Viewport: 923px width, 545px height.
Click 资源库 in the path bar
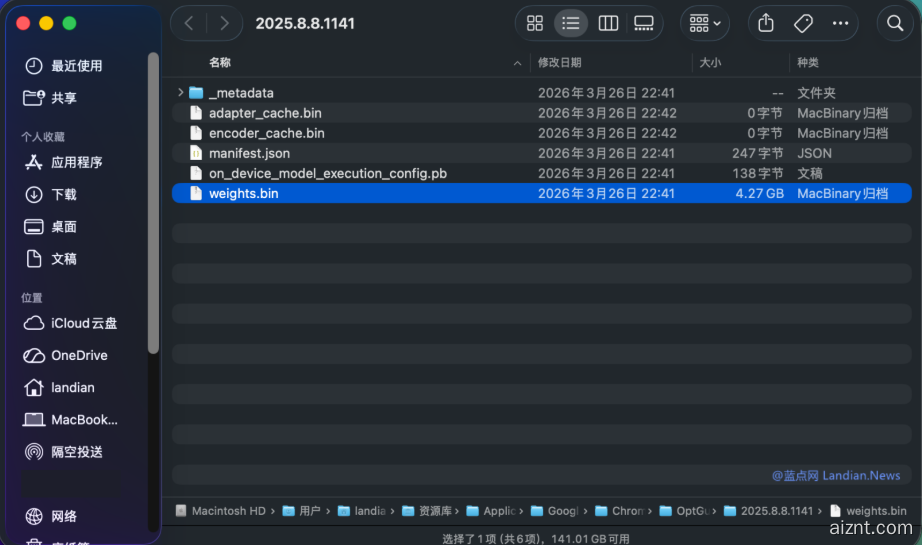pos(427,511)
